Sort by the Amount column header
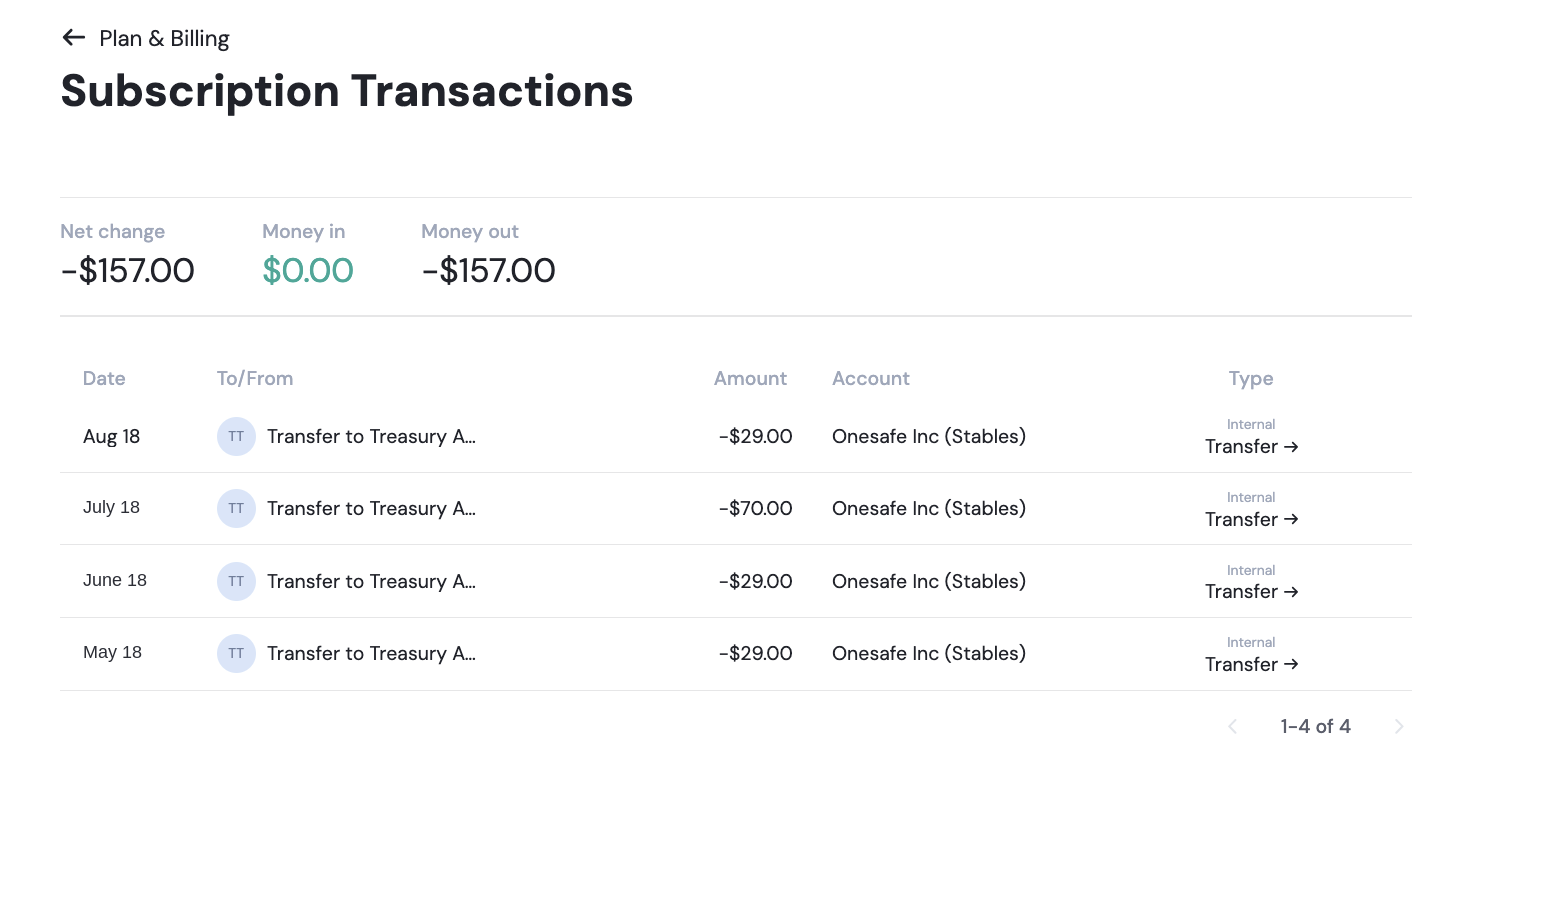This screenshot has height=904, width=1548. (x=750, y=378)
